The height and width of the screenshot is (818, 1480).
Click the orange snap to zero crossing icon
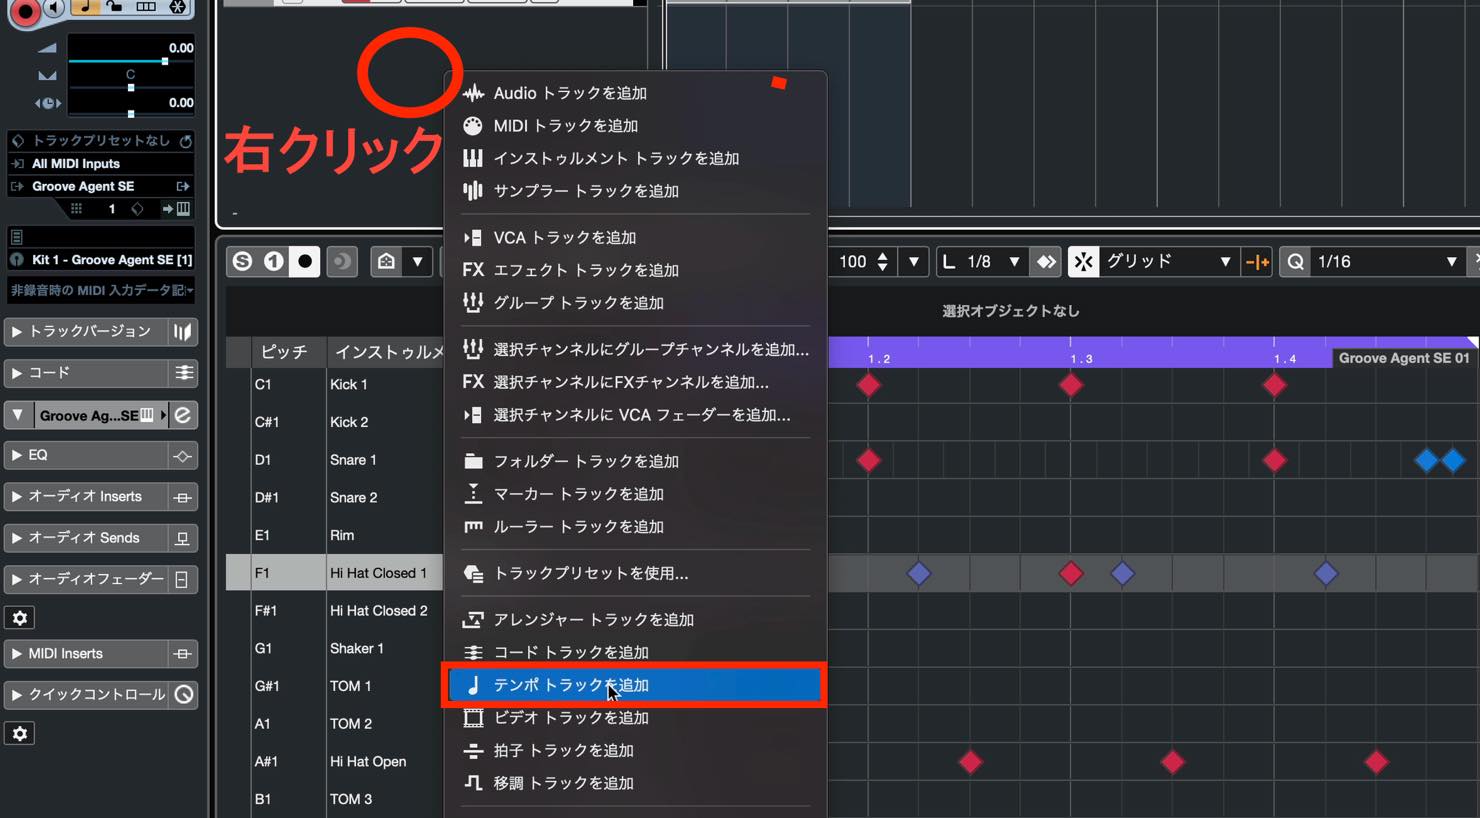[1256, 262]
